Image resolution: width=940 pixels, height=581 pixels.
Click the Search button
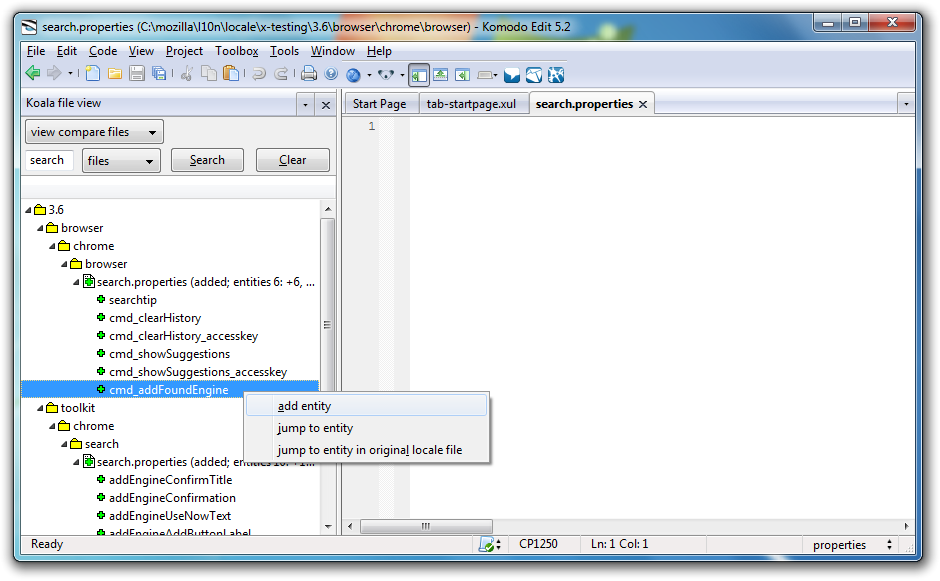[207, 160]
